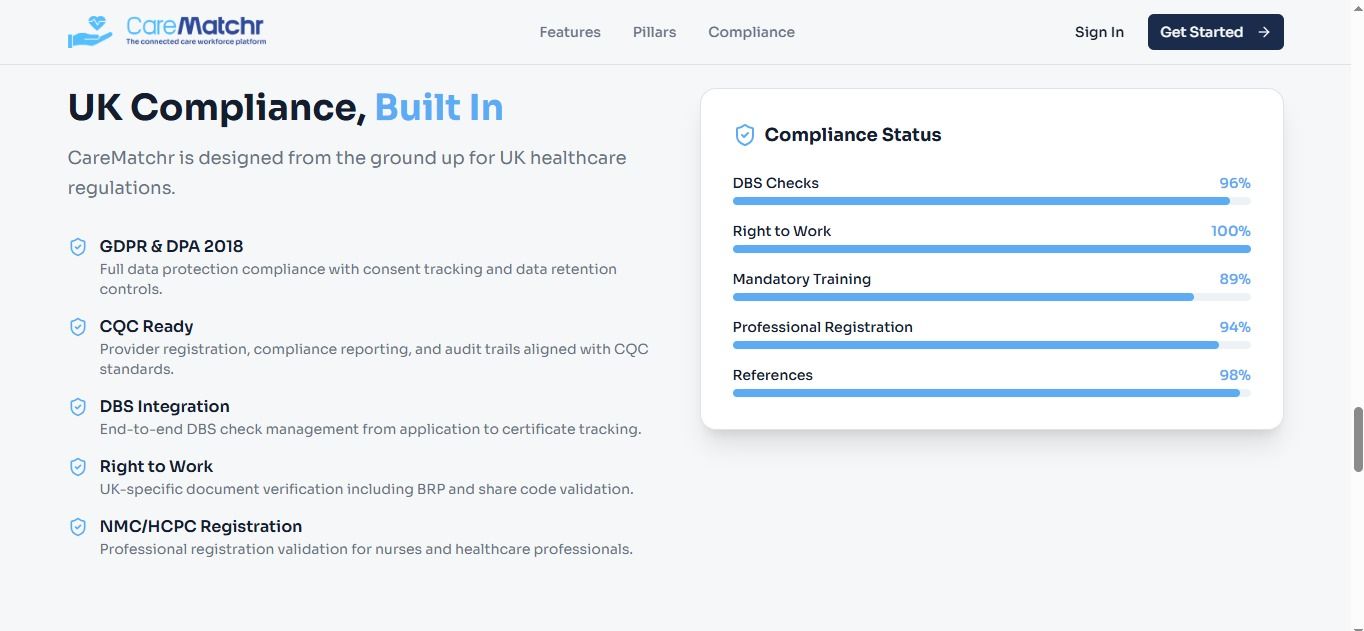
Task: Click the Right to Work progress bar
Action: [991, 249]
